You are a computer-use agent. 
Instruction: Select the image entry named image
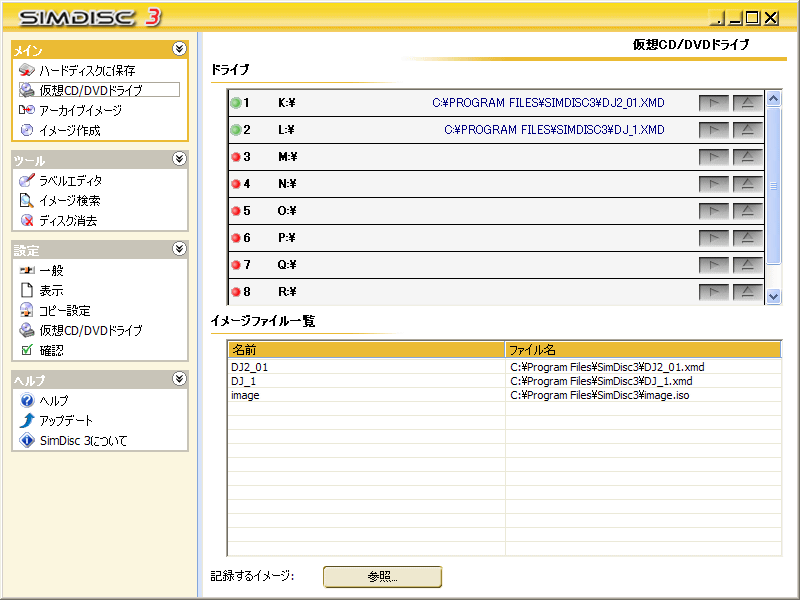click(x=505, y=395)
